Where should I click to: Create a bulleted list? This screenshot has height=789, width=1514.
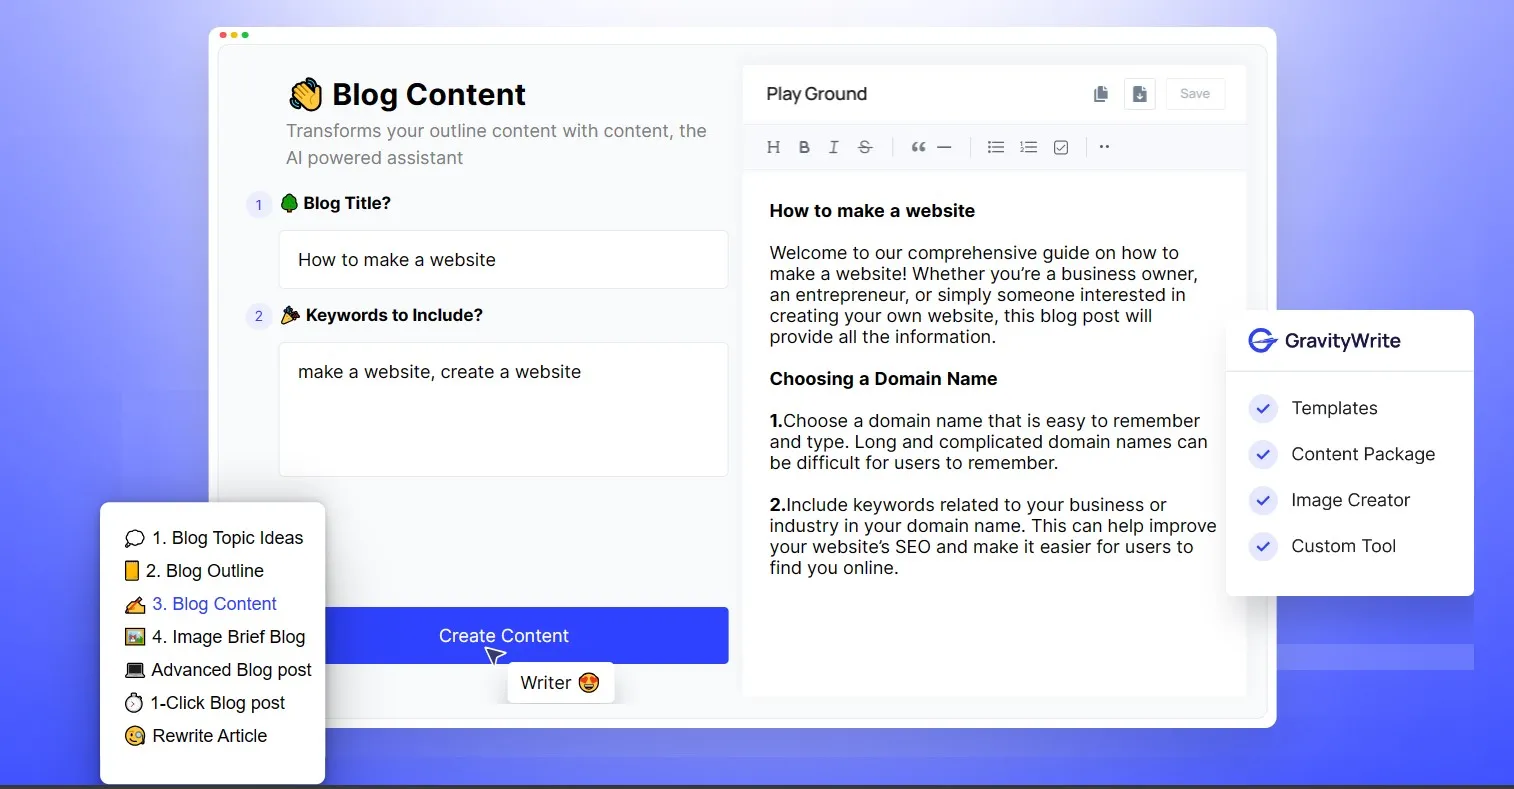(x=995, y=147)
